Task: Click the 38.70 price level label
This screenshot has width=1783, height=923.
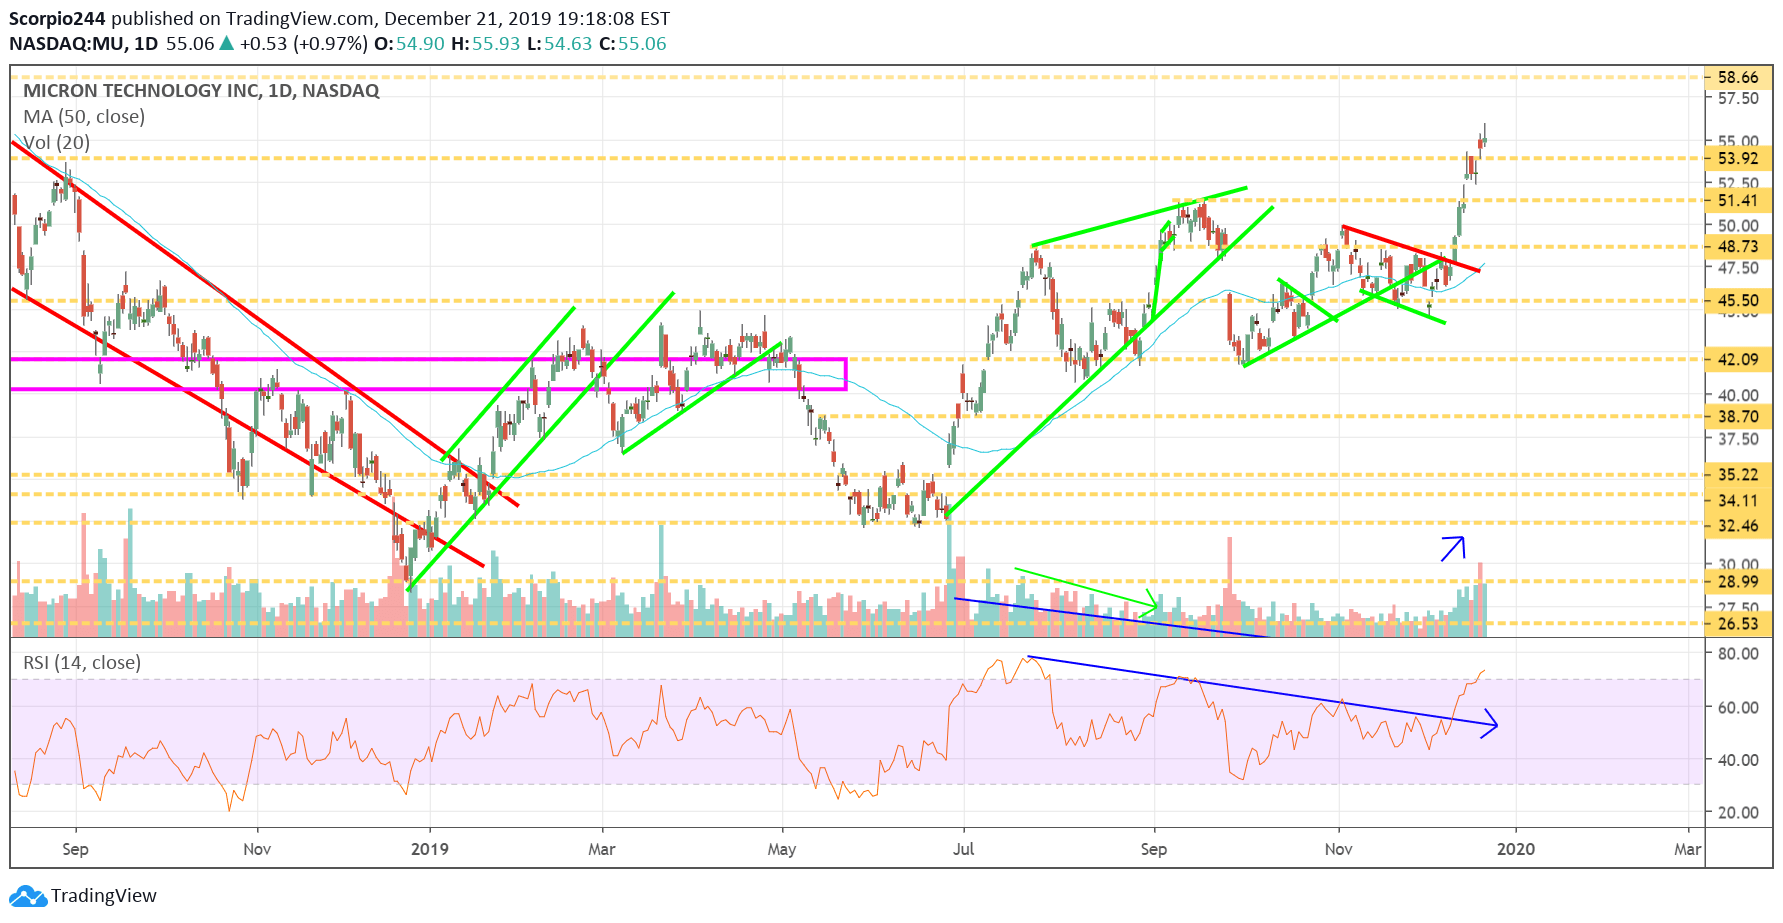Action: [1738, 416]
